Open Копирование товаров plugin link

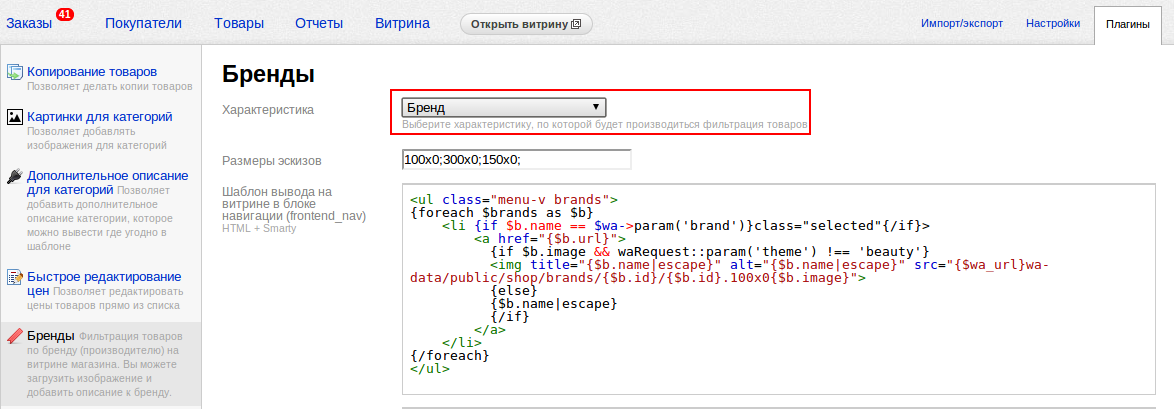pos(92,72)
